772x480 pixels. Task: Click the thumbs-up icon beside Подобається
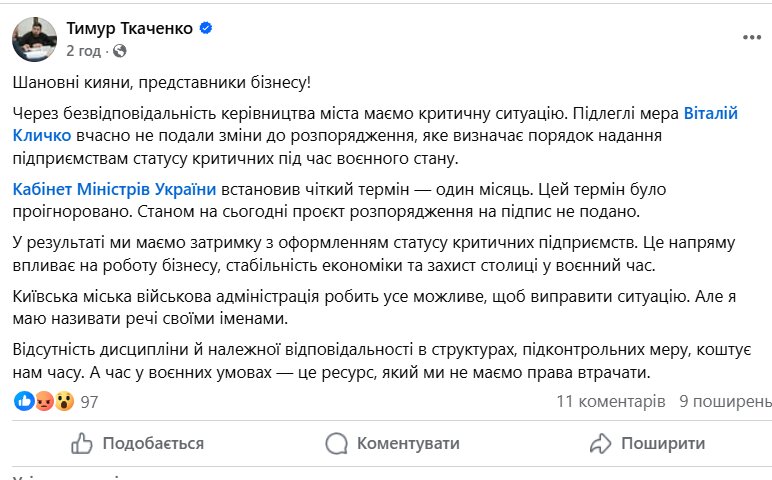point(82,443)
